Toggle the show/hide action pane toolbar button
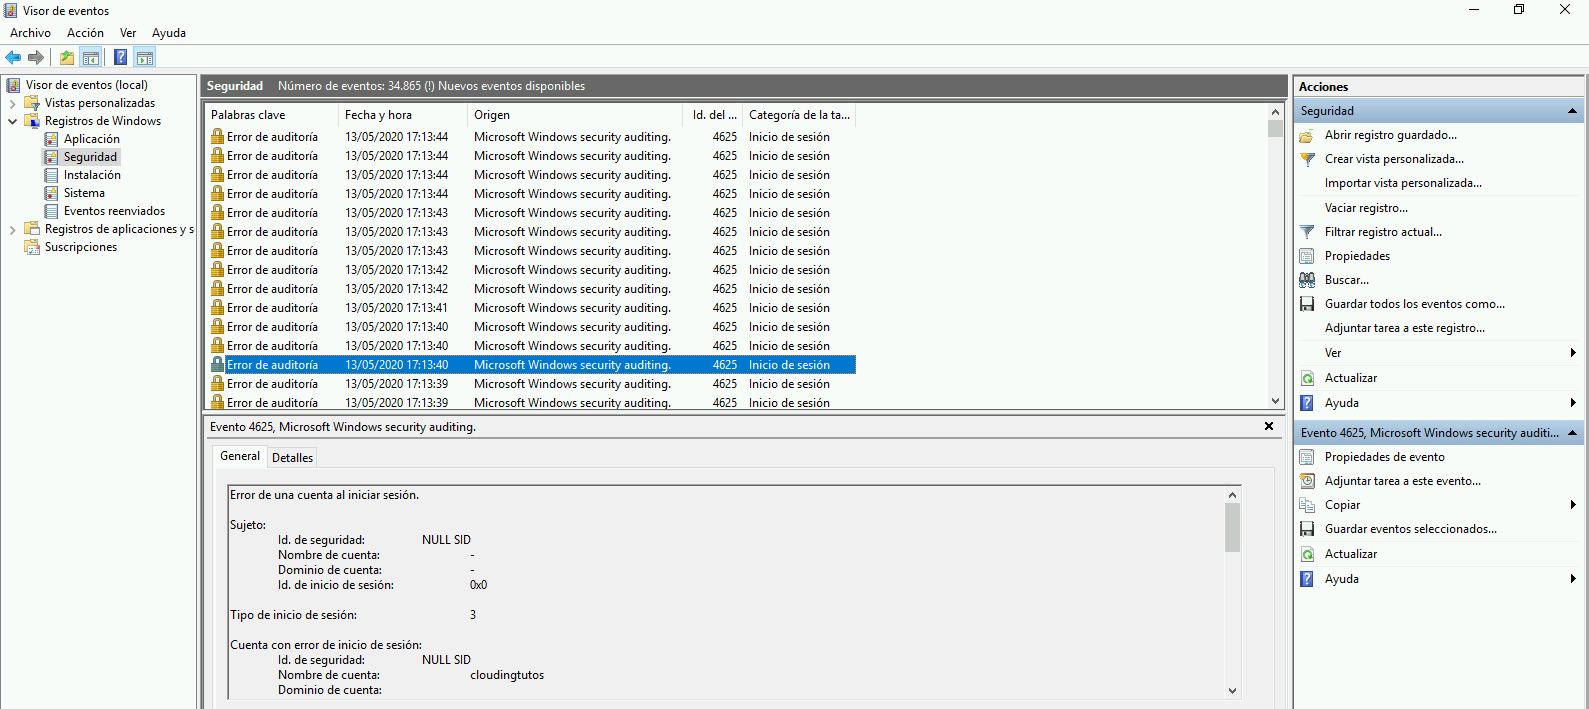 145,58
